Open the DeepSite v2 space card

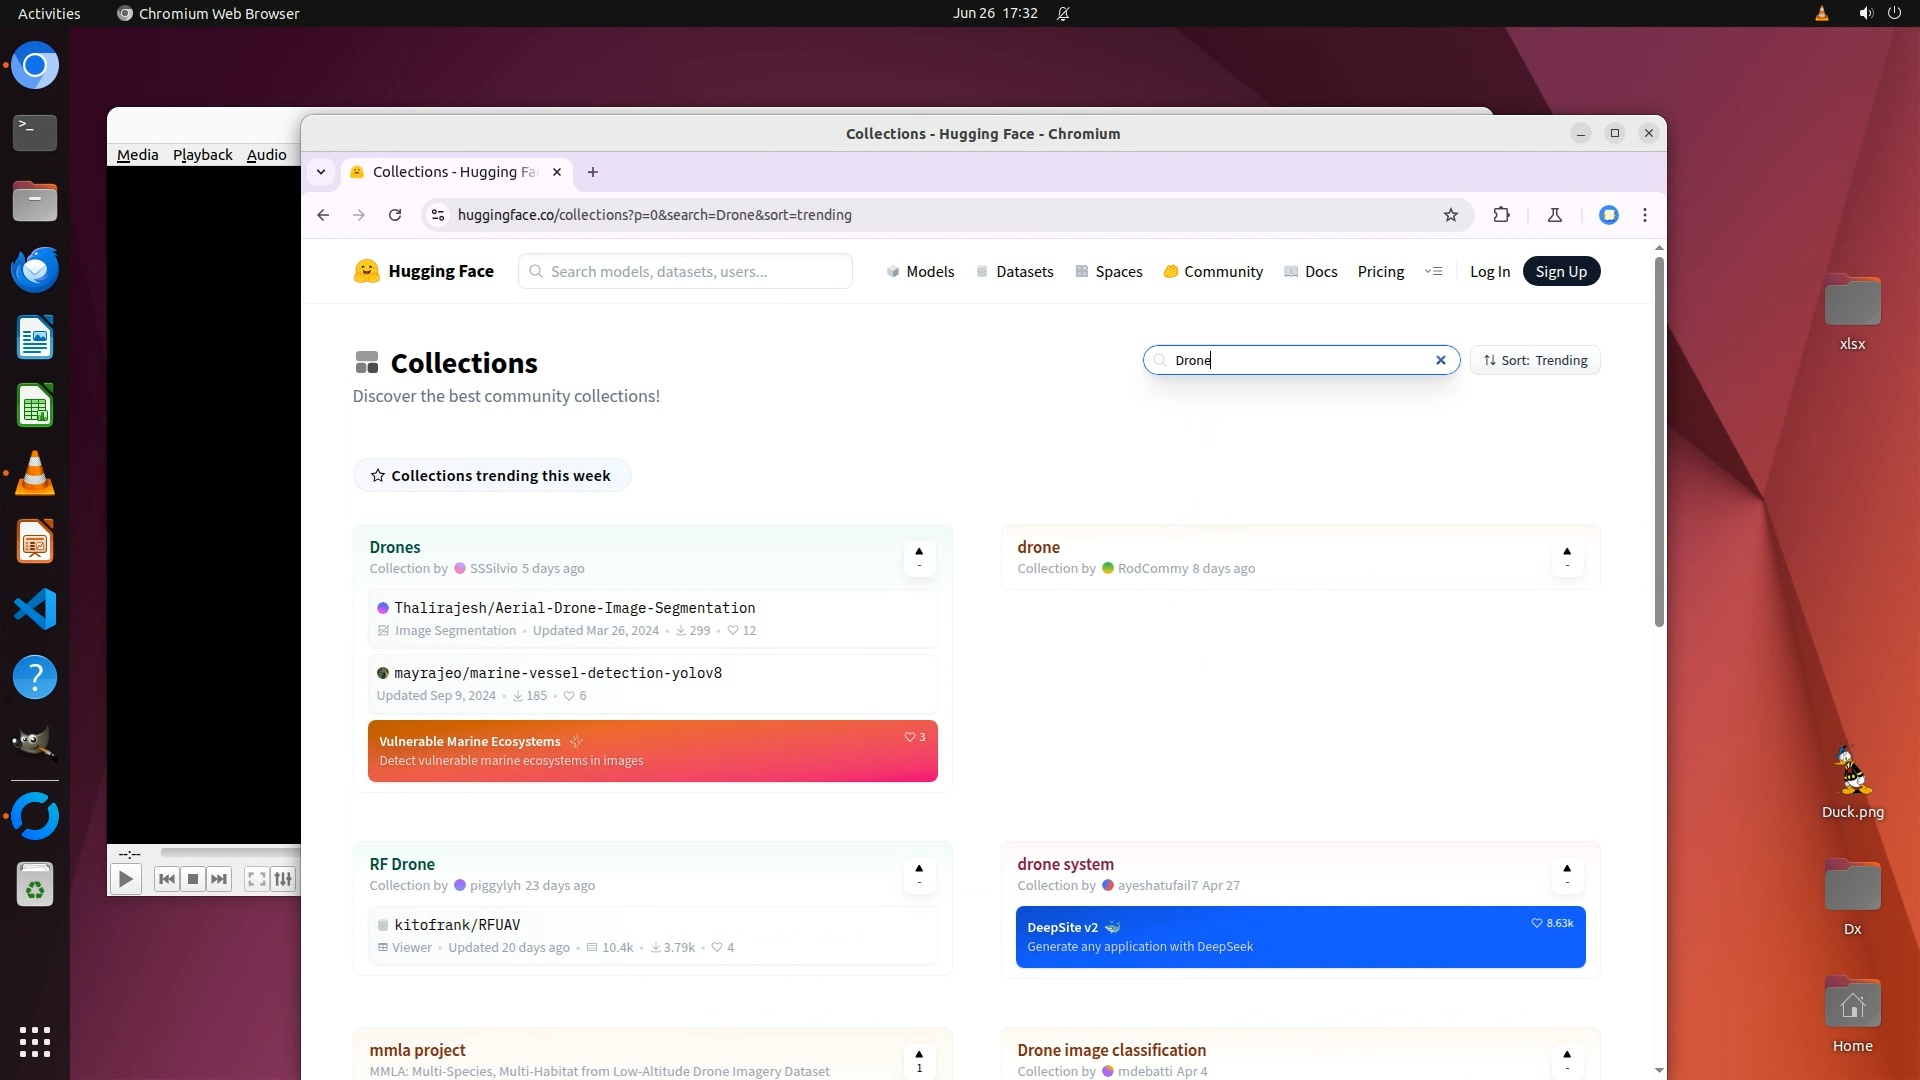(1300, 937)
